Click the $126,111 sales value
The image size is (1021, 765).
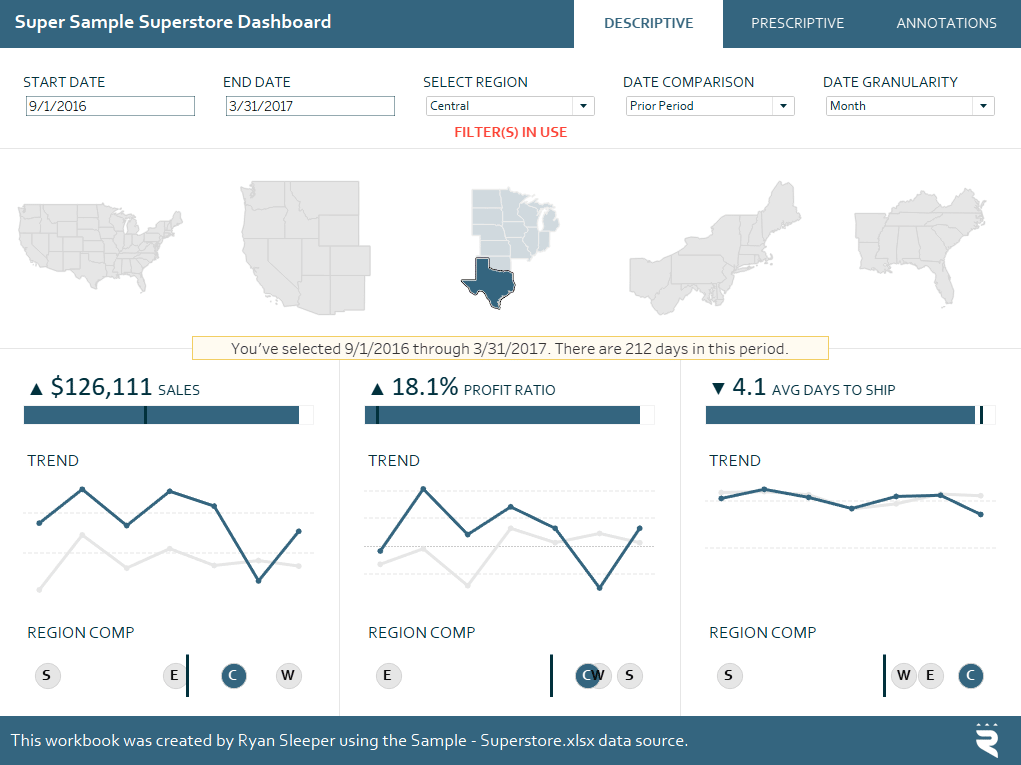click(x=101, y=387)
